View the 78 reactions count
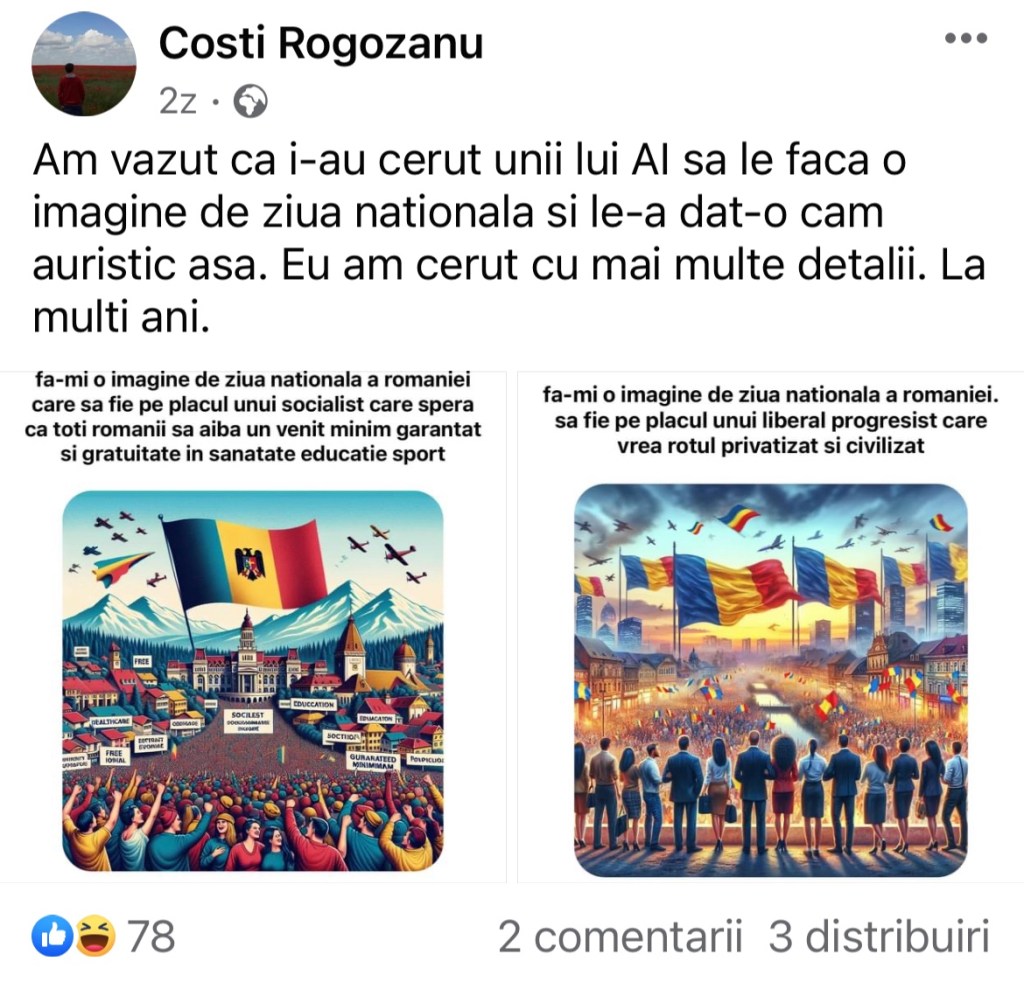Screen dimensions: 1024x982 (x=151, y=936)
